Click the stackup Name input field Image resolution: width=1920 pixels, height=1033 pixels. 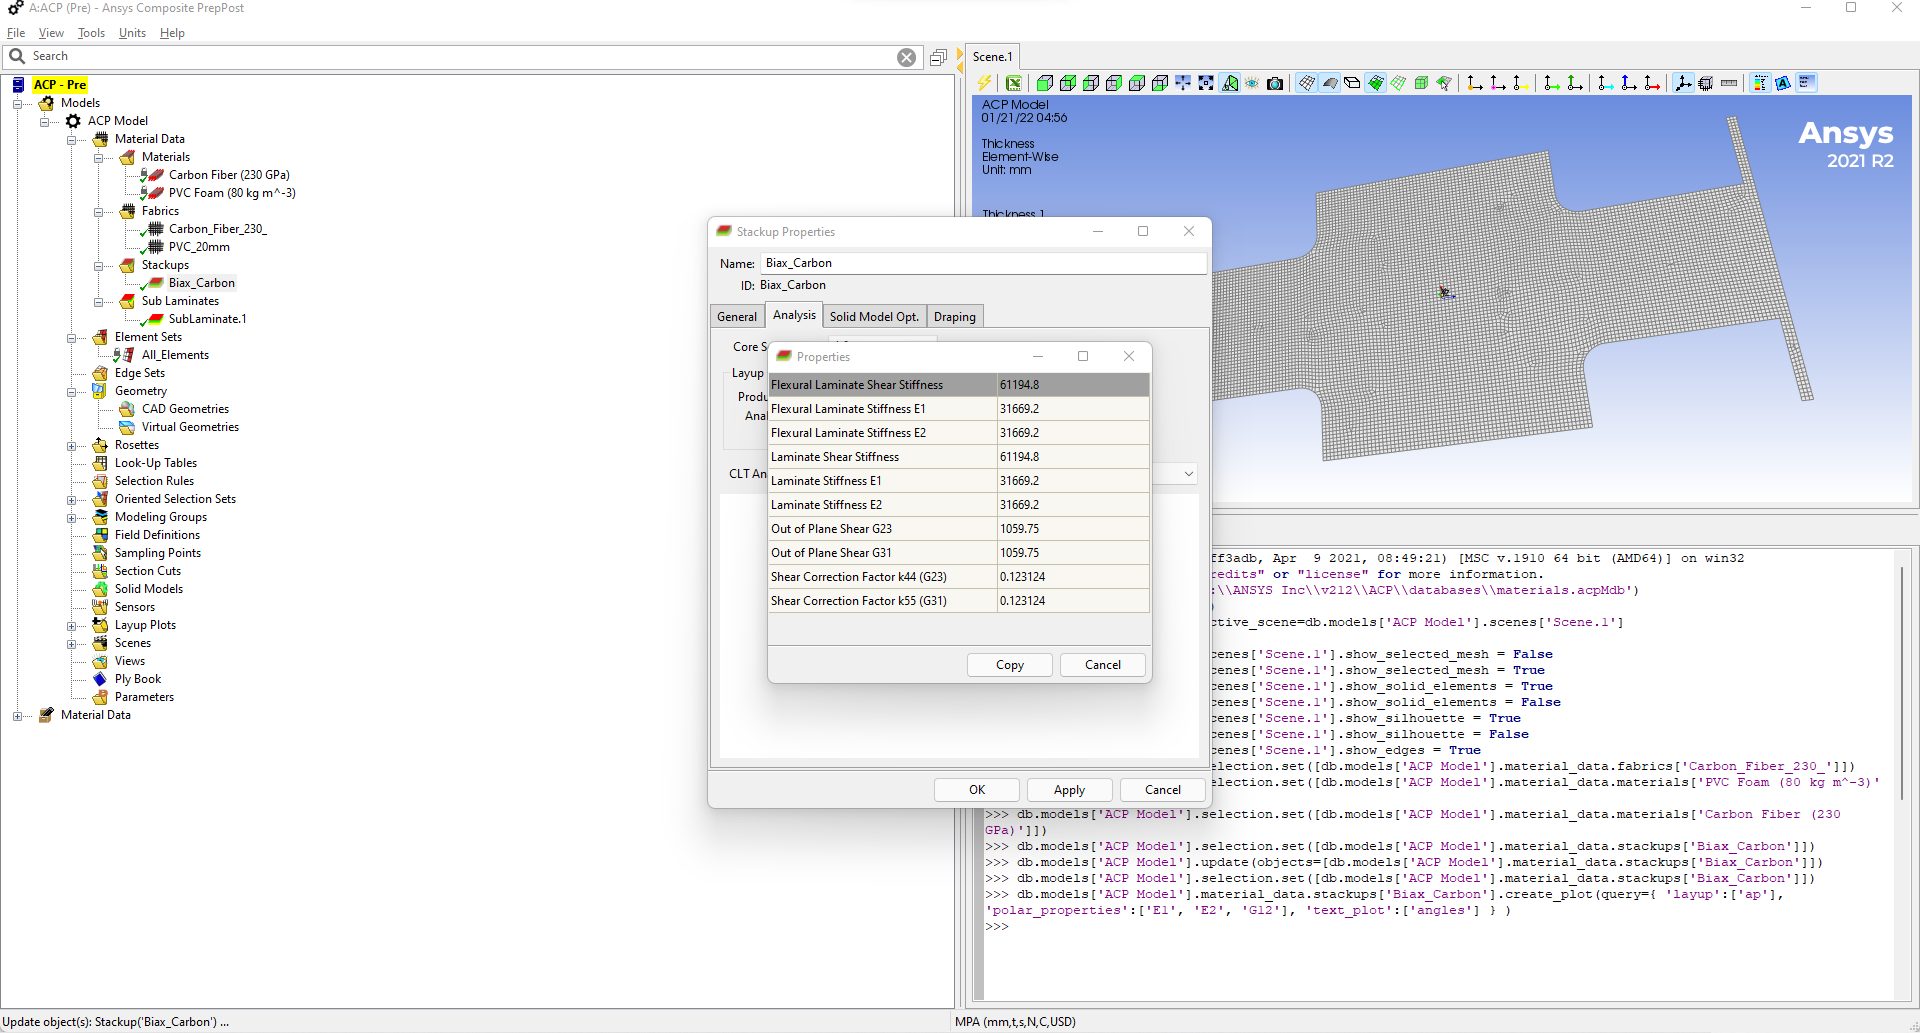pos(983,263)
